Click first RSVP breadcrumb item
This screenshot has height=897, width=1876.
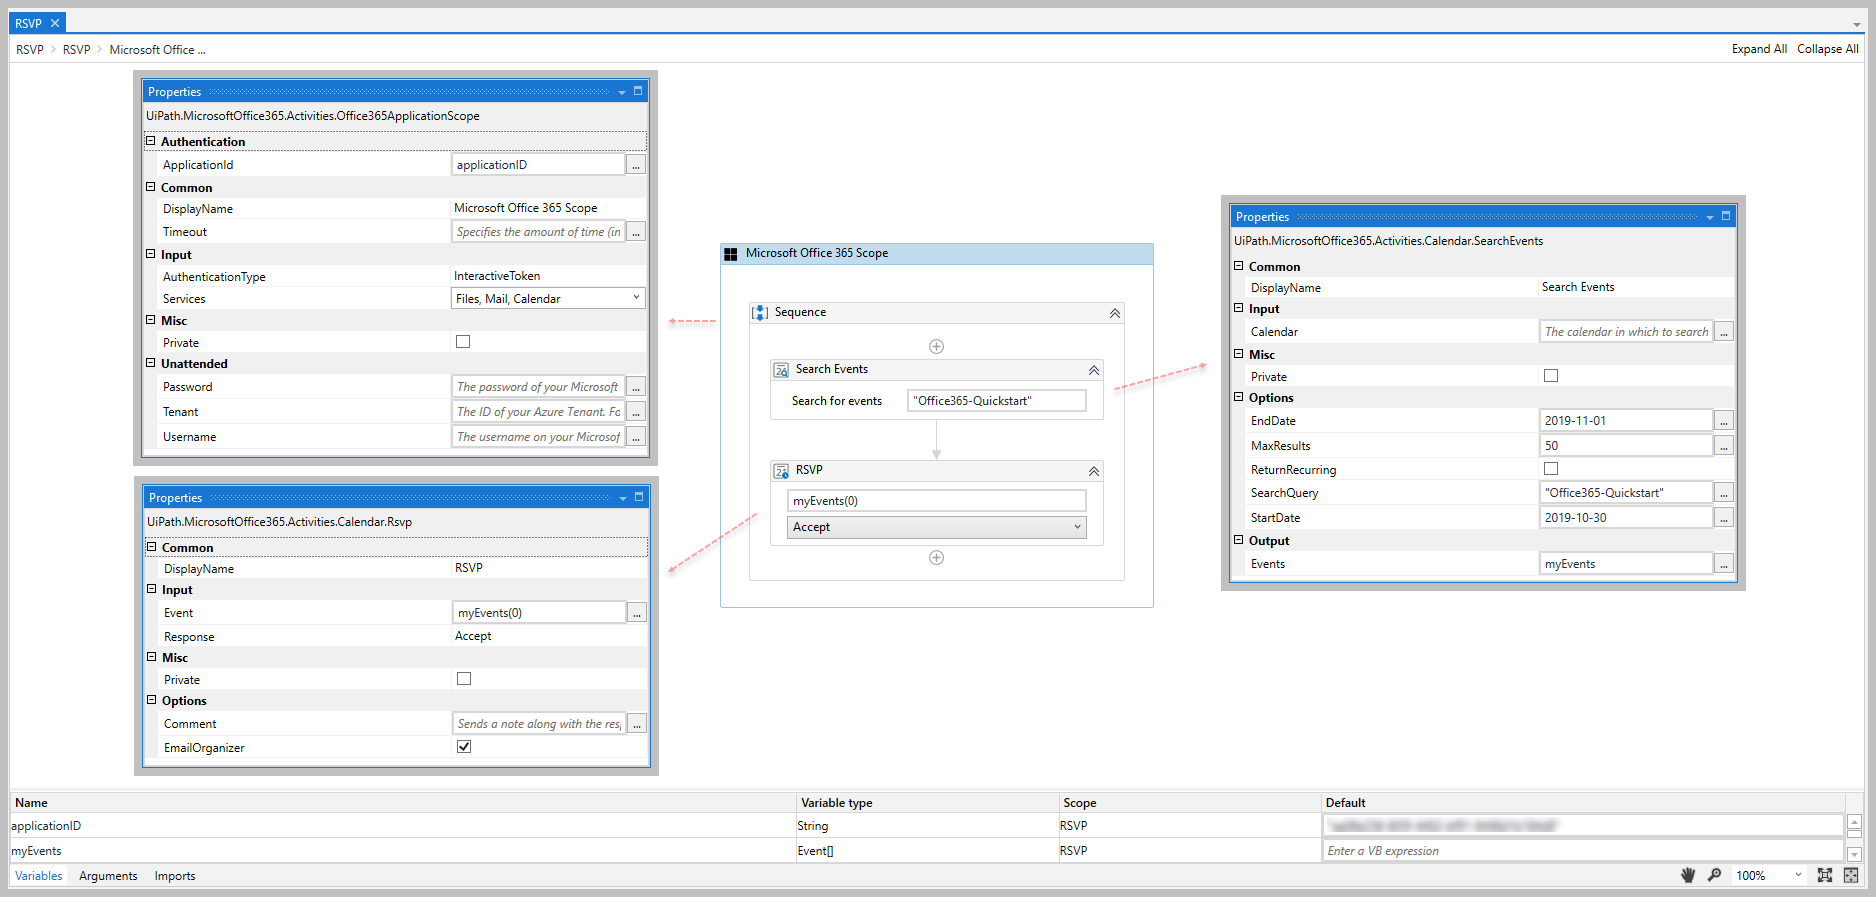coord(30,50)
